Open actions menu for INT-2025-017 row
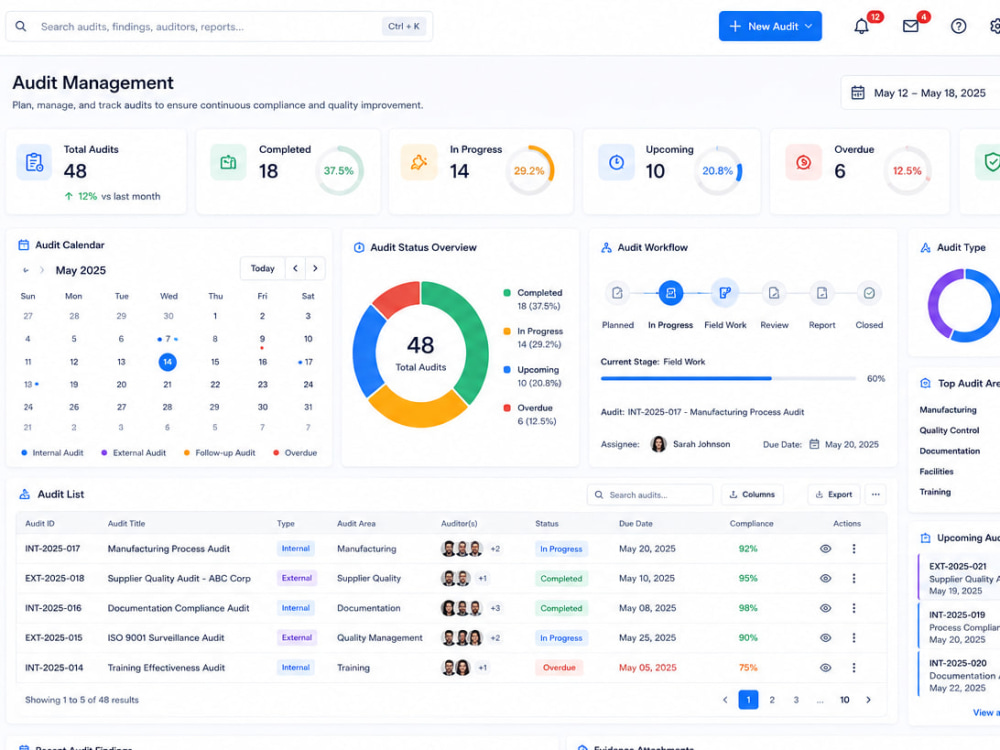Screen dimensions: 1000x750 853,548
